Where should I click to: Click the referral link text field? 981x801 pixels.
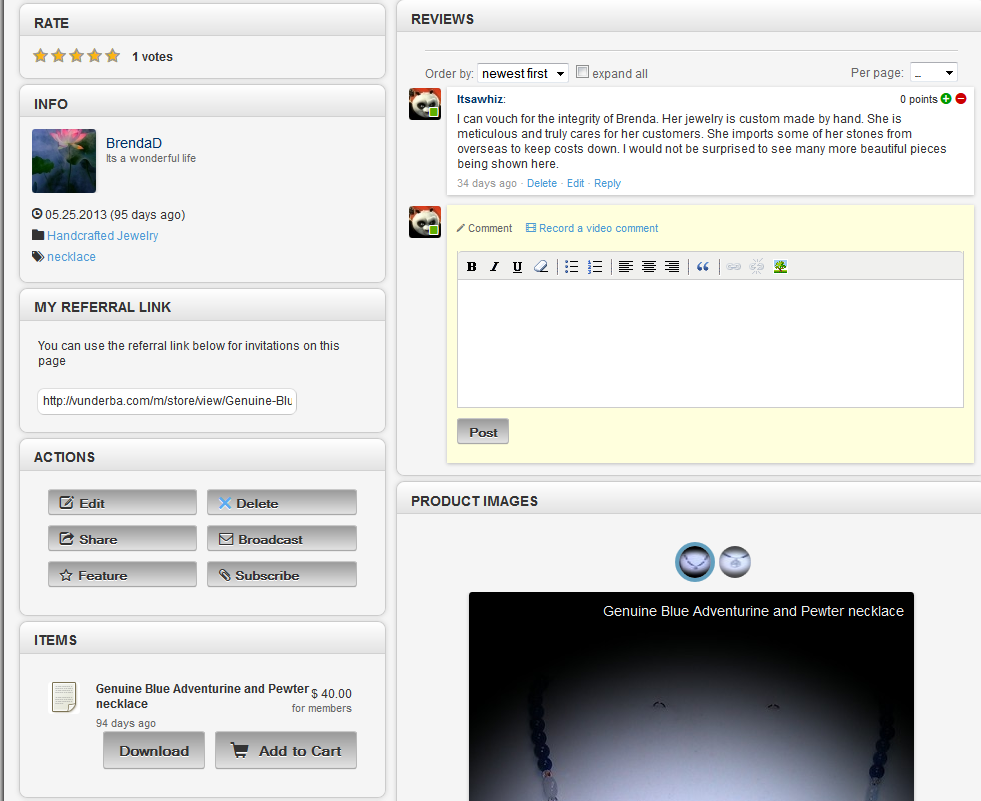(x=167, y=401)
